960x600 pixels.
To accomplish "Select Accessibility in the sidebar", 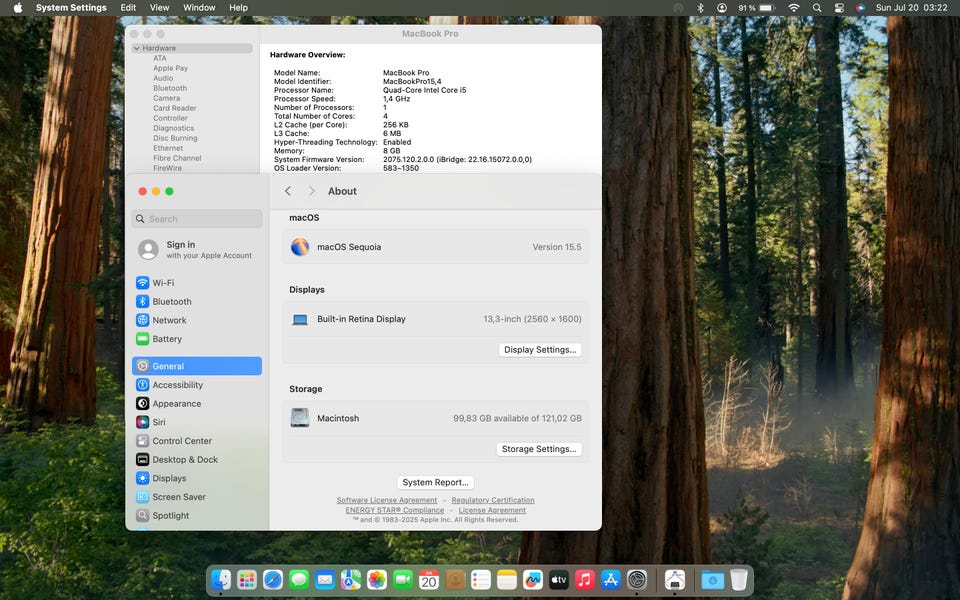I will (x=177, y=385).
